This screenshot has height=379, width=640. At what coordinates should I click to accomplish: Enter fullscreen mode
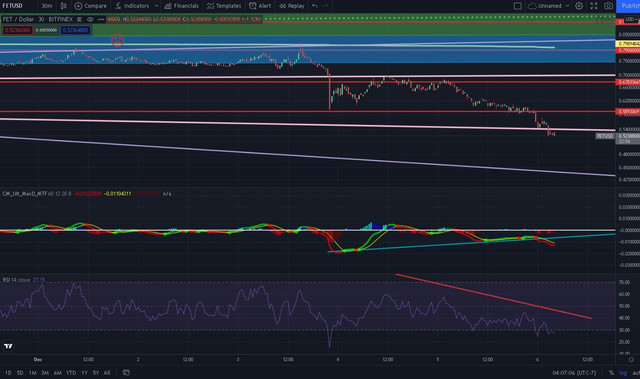click(x=594, y=6)
